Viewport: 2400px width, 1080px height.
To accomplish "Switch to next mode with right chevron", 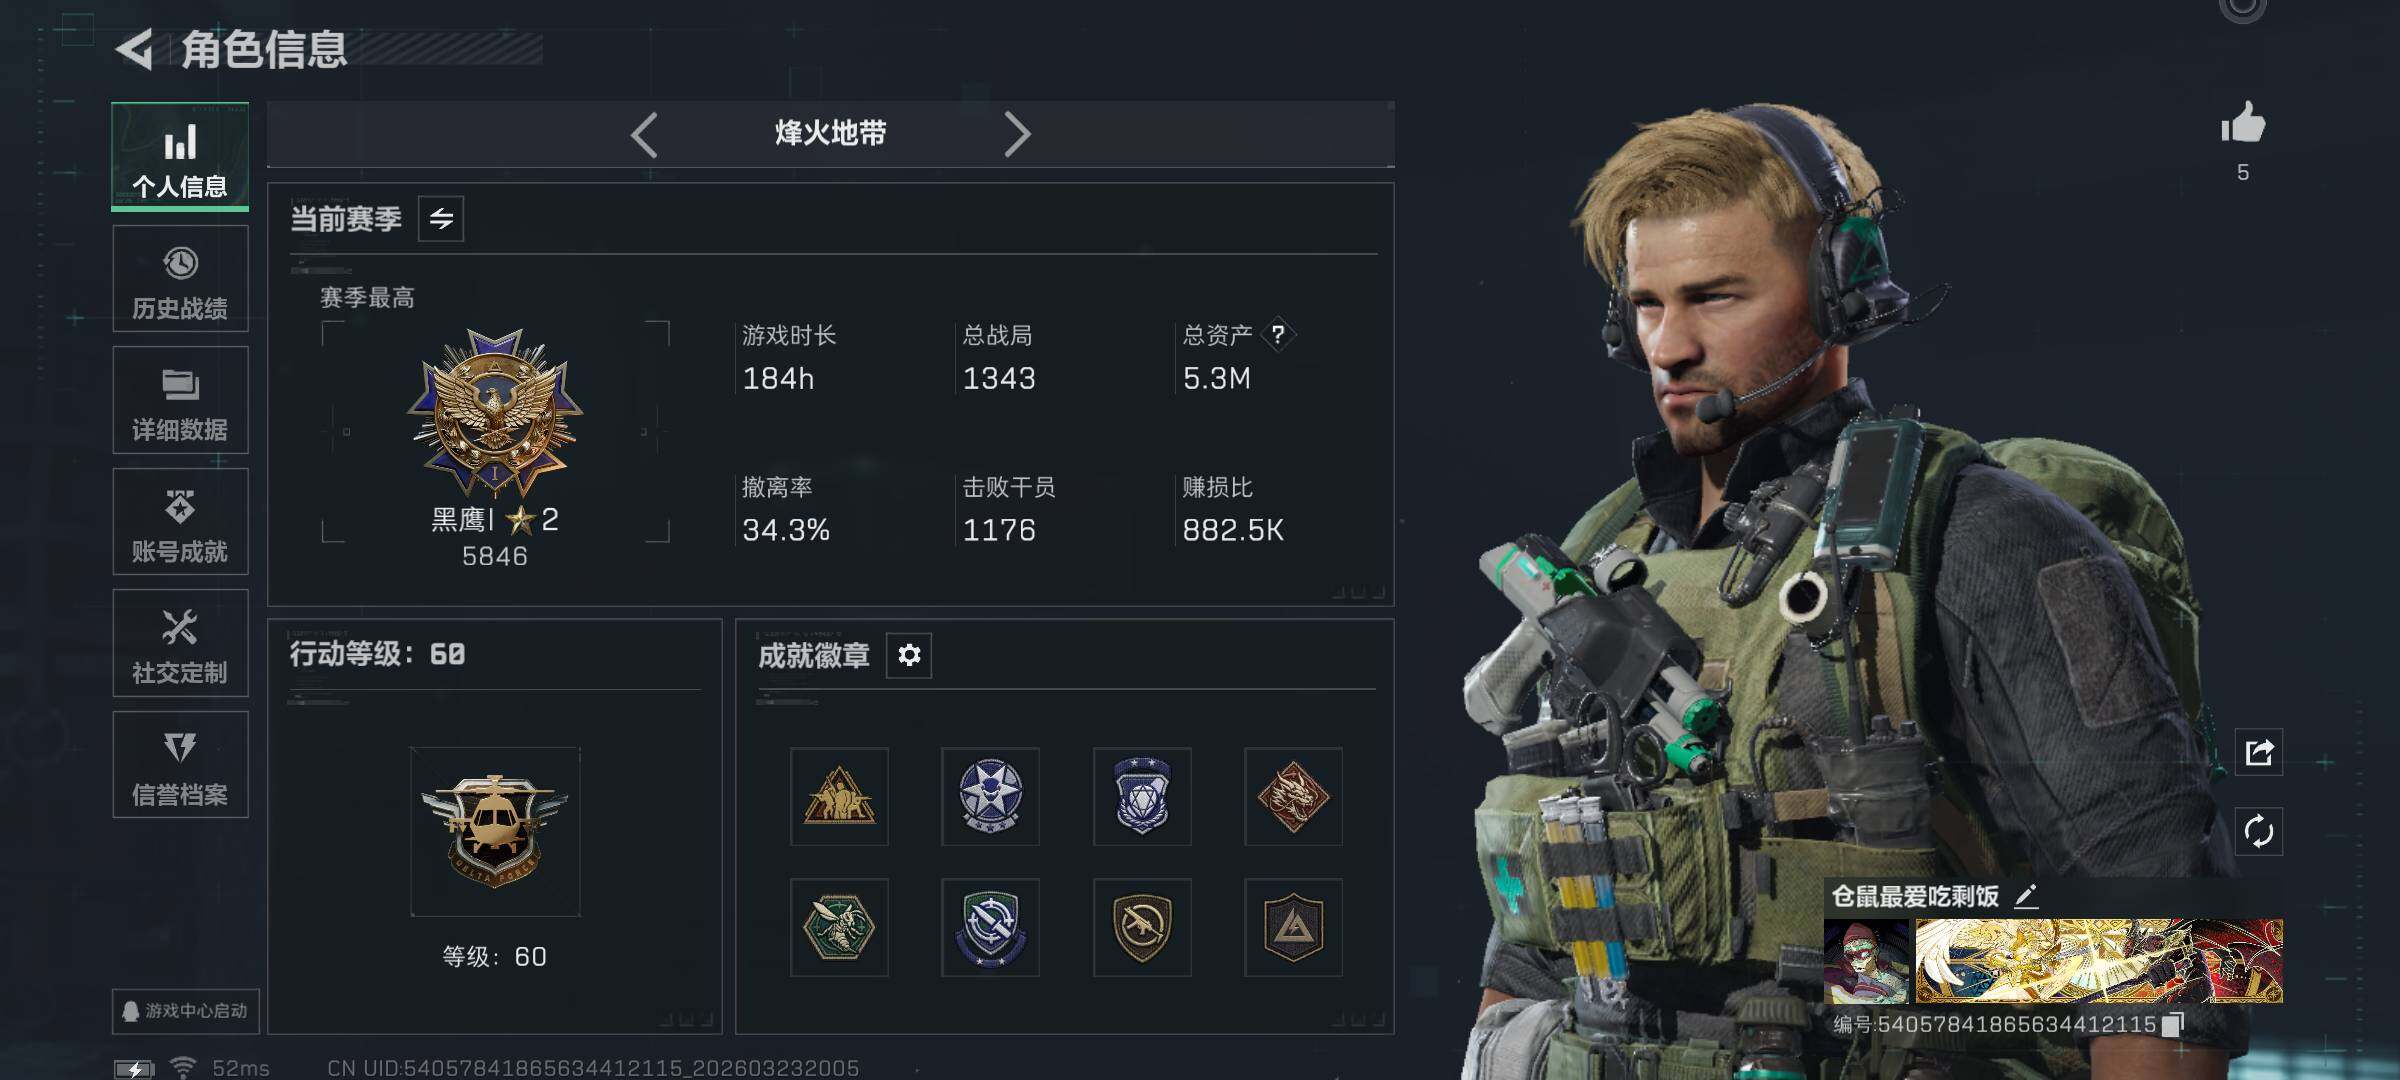I will point(1017,134).
